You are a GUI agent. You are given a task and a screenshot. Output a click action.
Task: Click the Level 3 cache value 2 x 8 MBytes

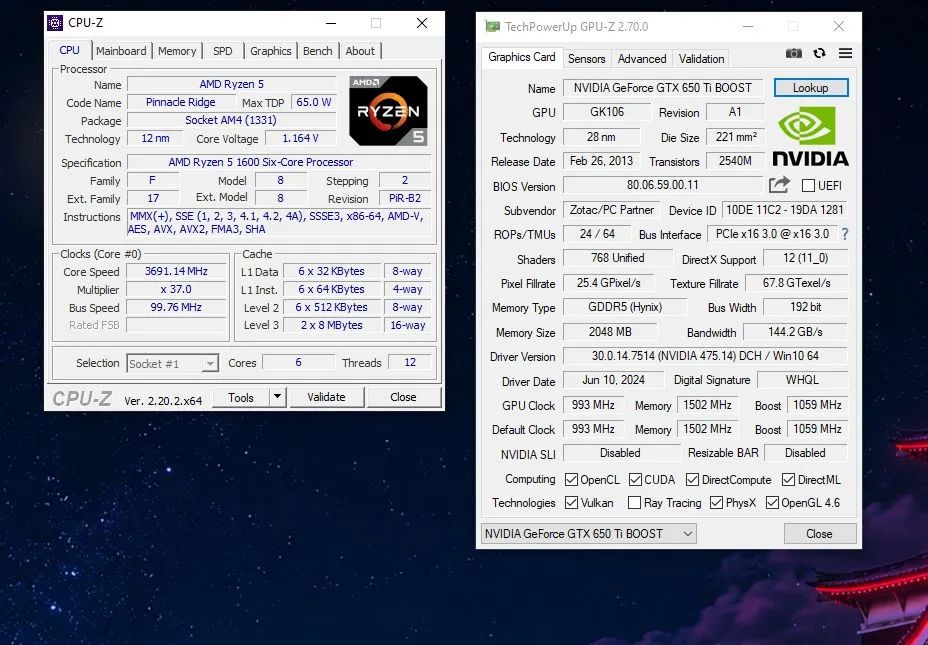(331, 325)
